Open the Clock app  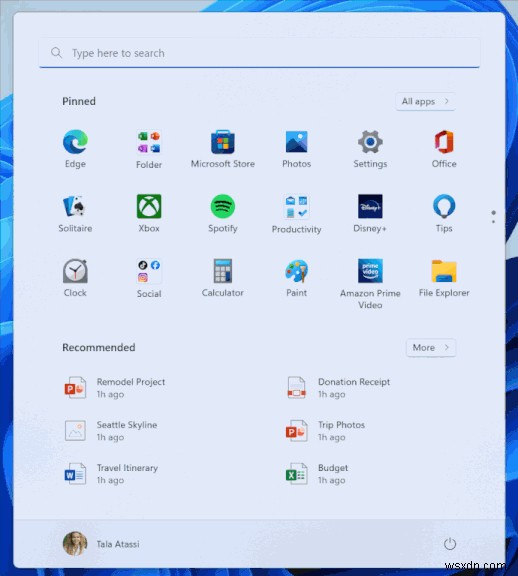click(x=75, y=278)
